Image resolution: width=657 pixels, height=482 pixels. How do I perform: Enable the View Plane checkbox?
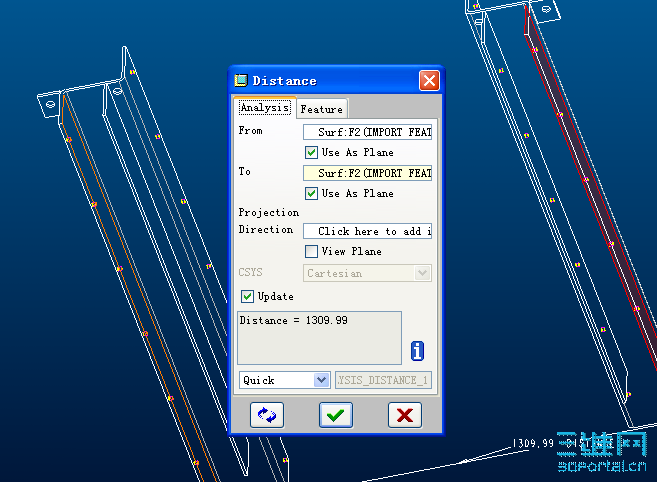point(311,251)
